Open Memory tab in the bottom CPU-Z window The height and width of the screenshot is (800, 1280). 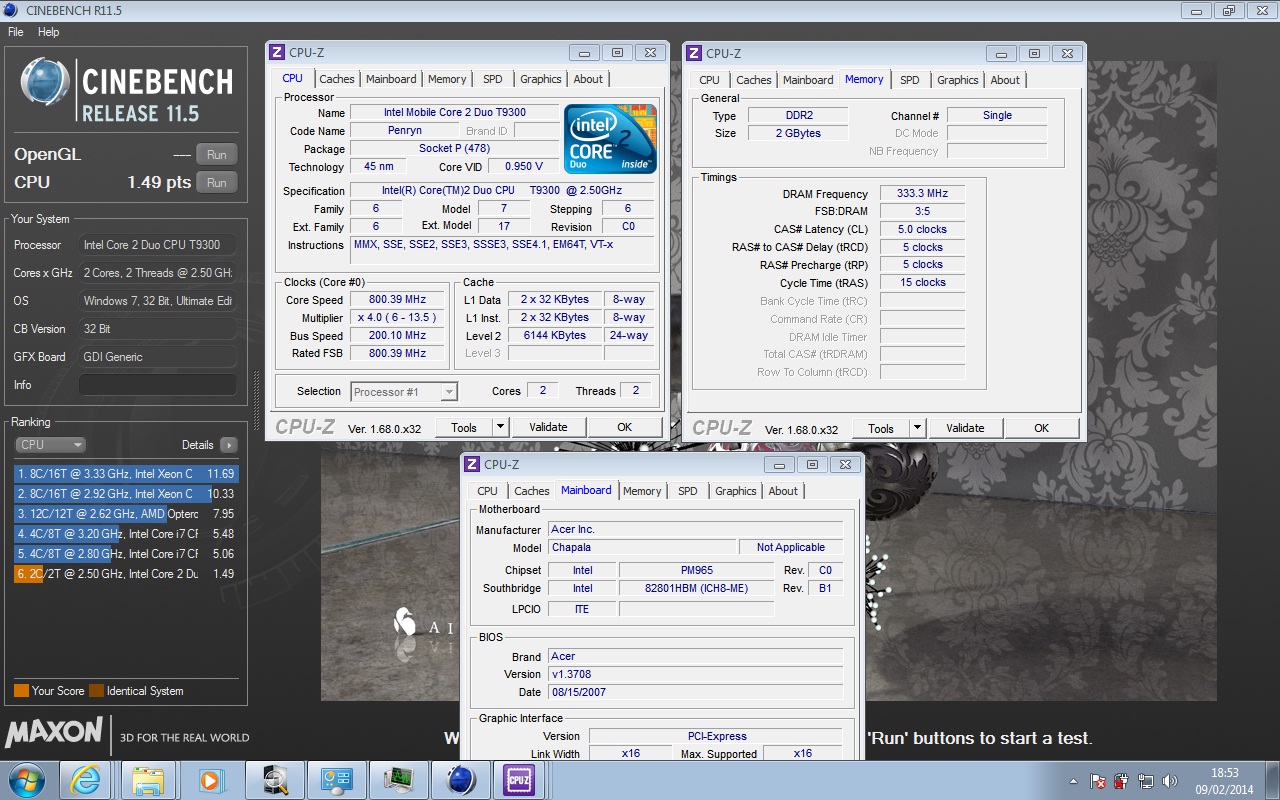click(642, 491)
